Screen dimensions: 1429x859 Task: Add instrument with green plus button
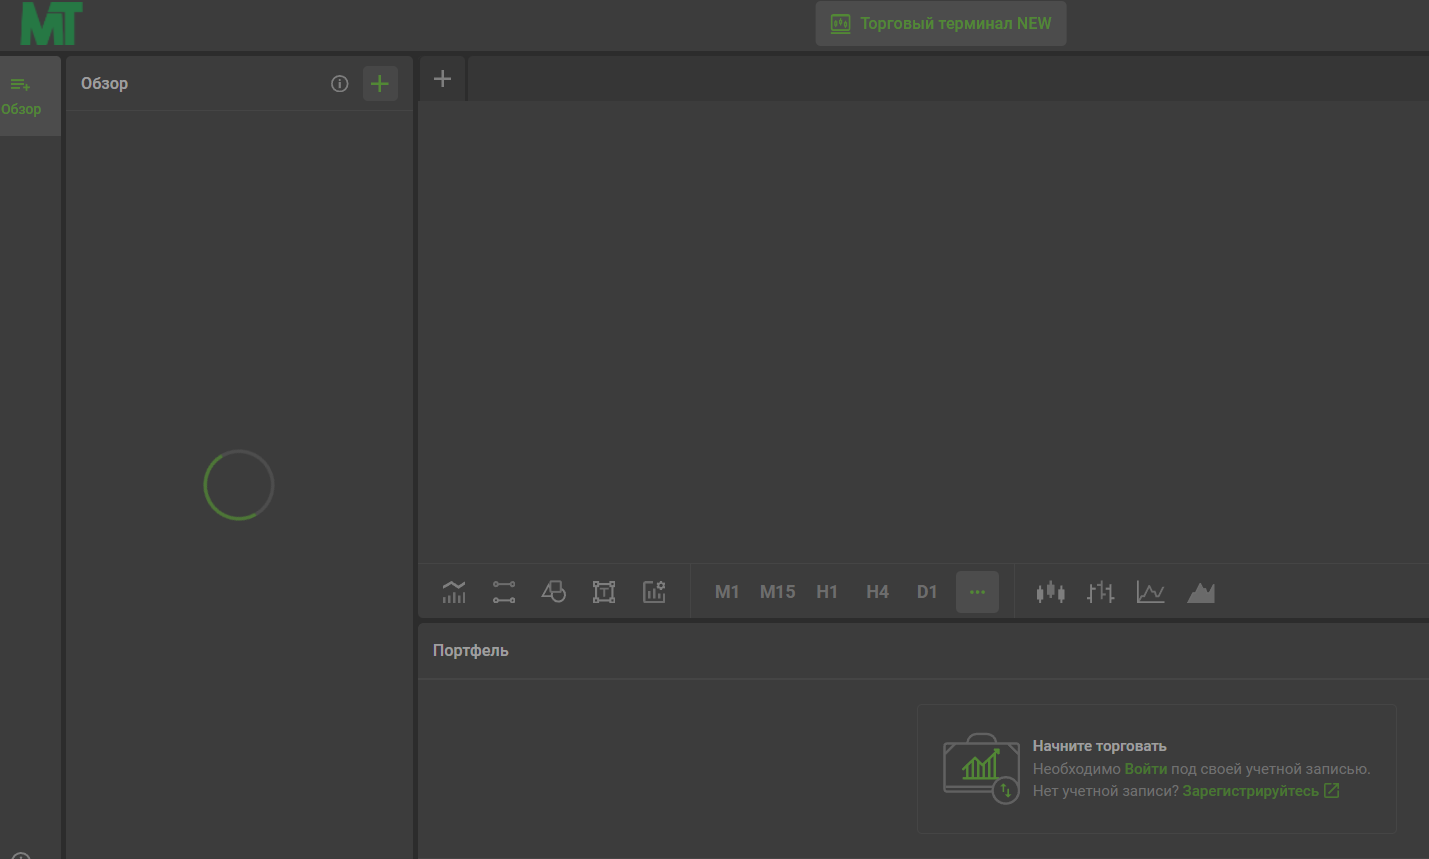pos(380,84)
